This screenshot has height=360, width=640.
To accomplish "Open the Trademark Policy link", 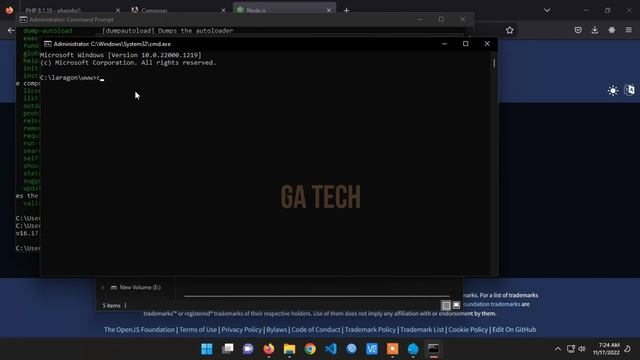I will [370, 329].
